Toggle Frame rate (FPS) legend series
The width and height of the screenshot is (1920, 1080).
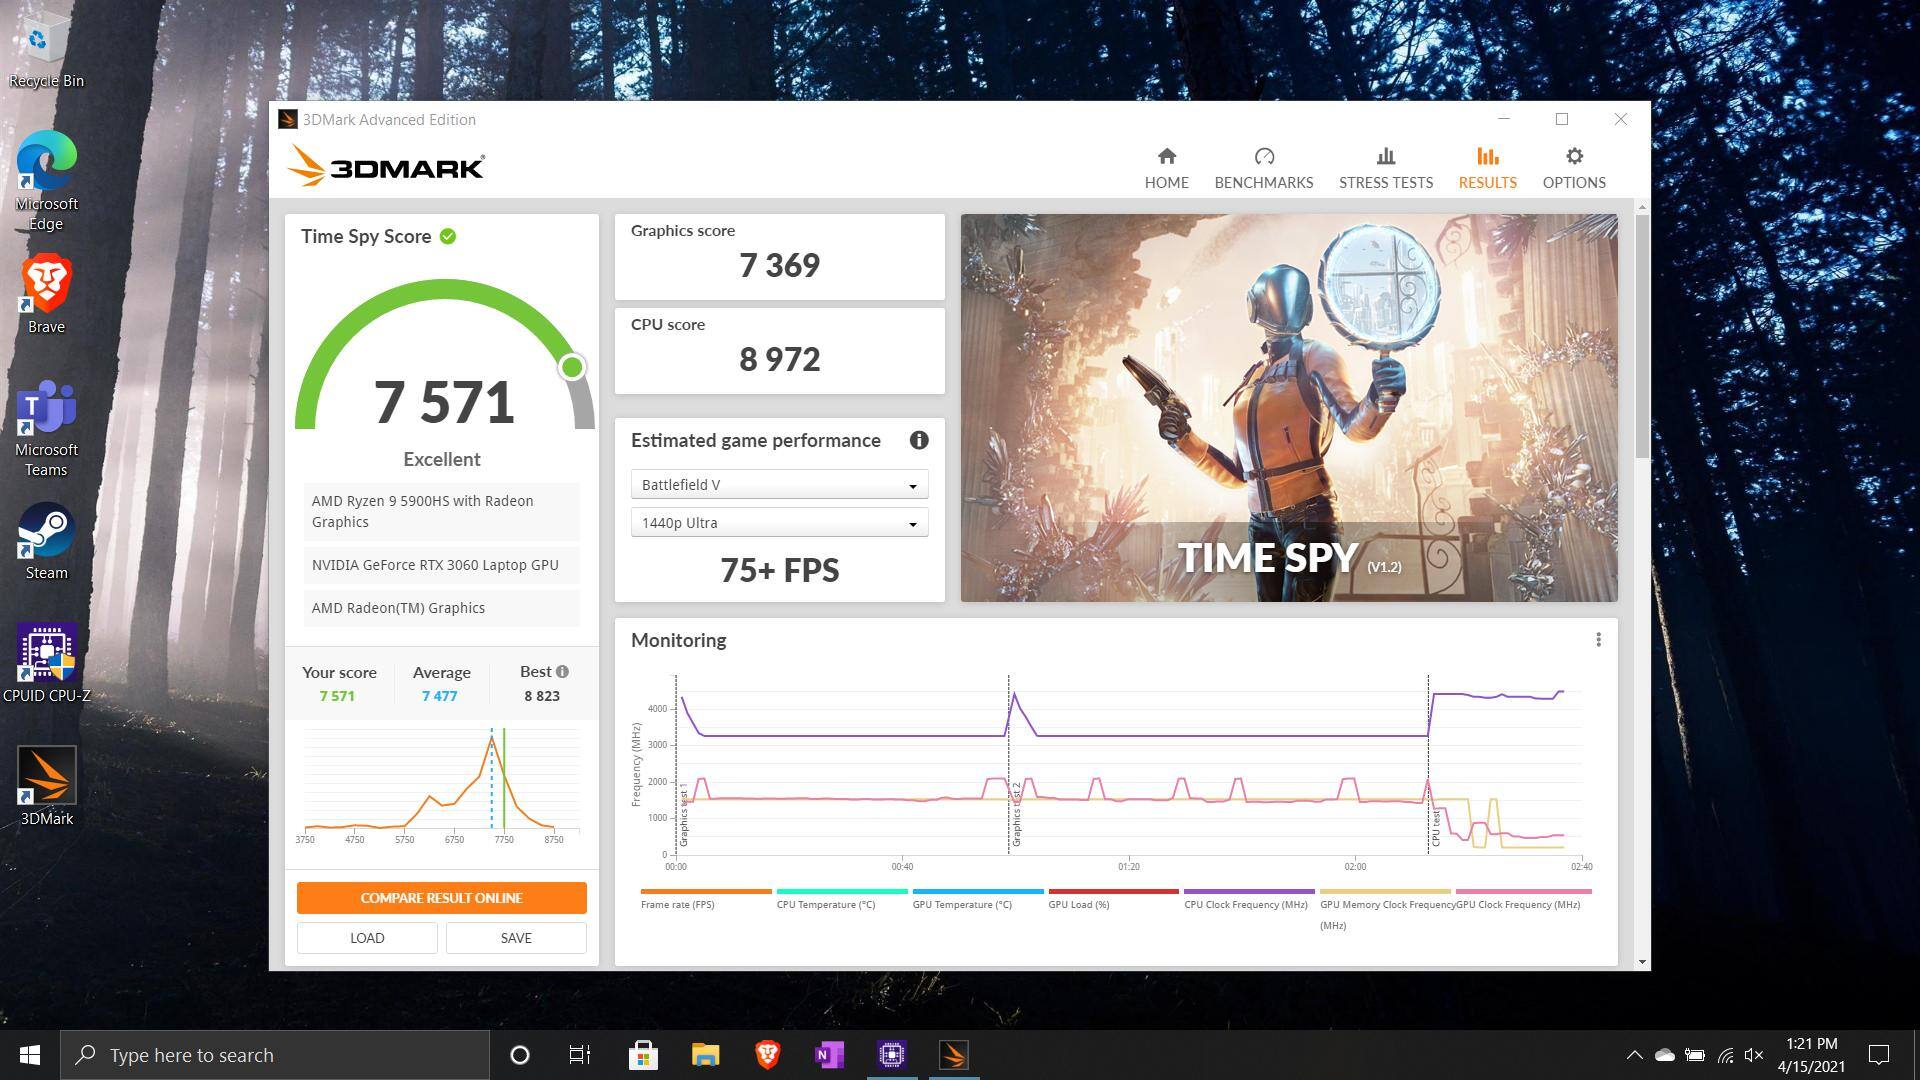click(x=677, y=904)
